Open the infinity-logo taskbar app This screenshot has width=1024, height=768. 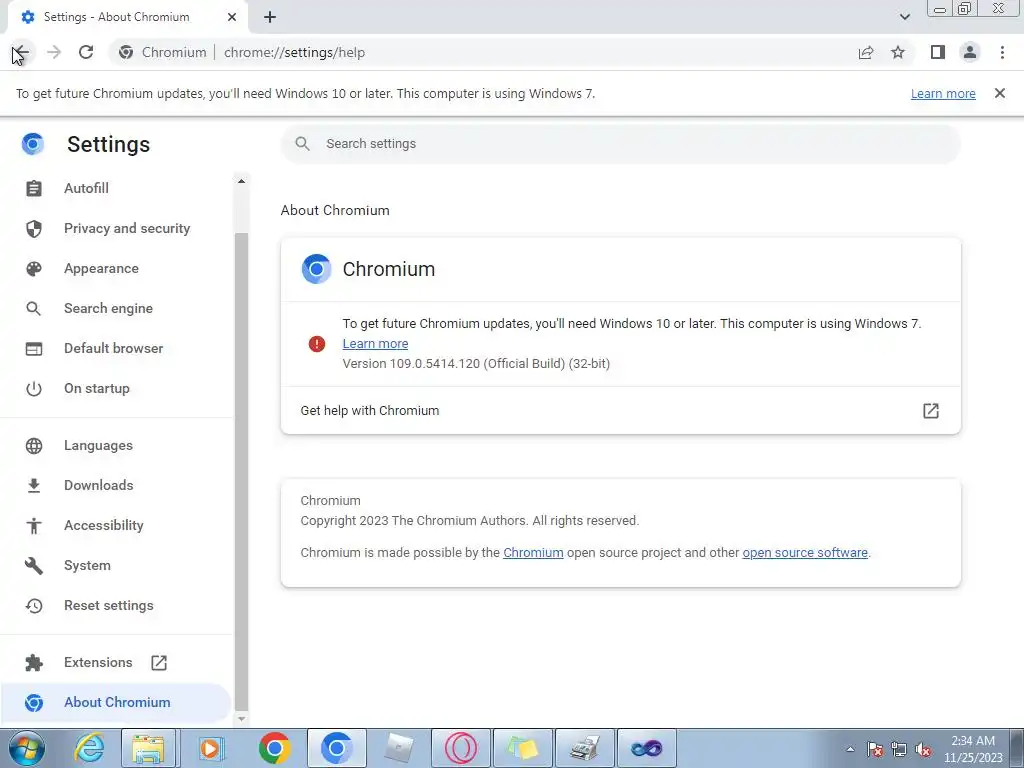coord(647,748)
